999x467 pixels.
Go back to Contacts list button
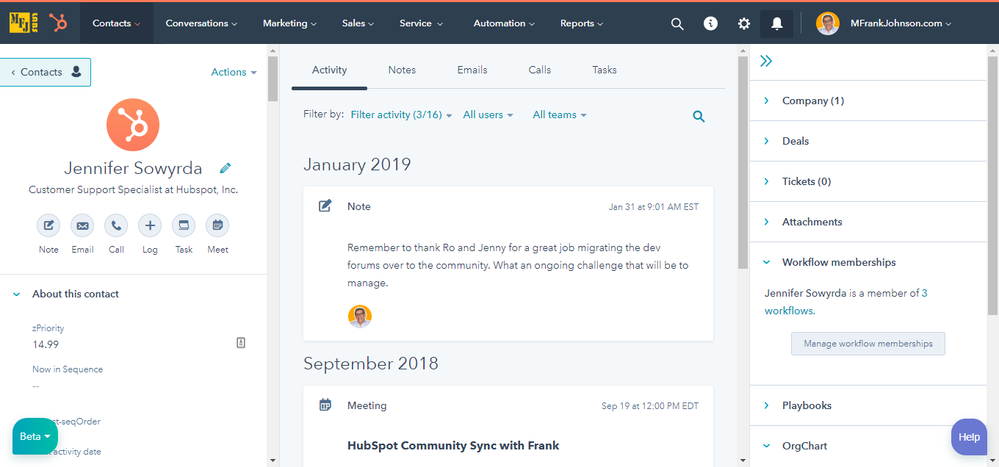(45, 72)
